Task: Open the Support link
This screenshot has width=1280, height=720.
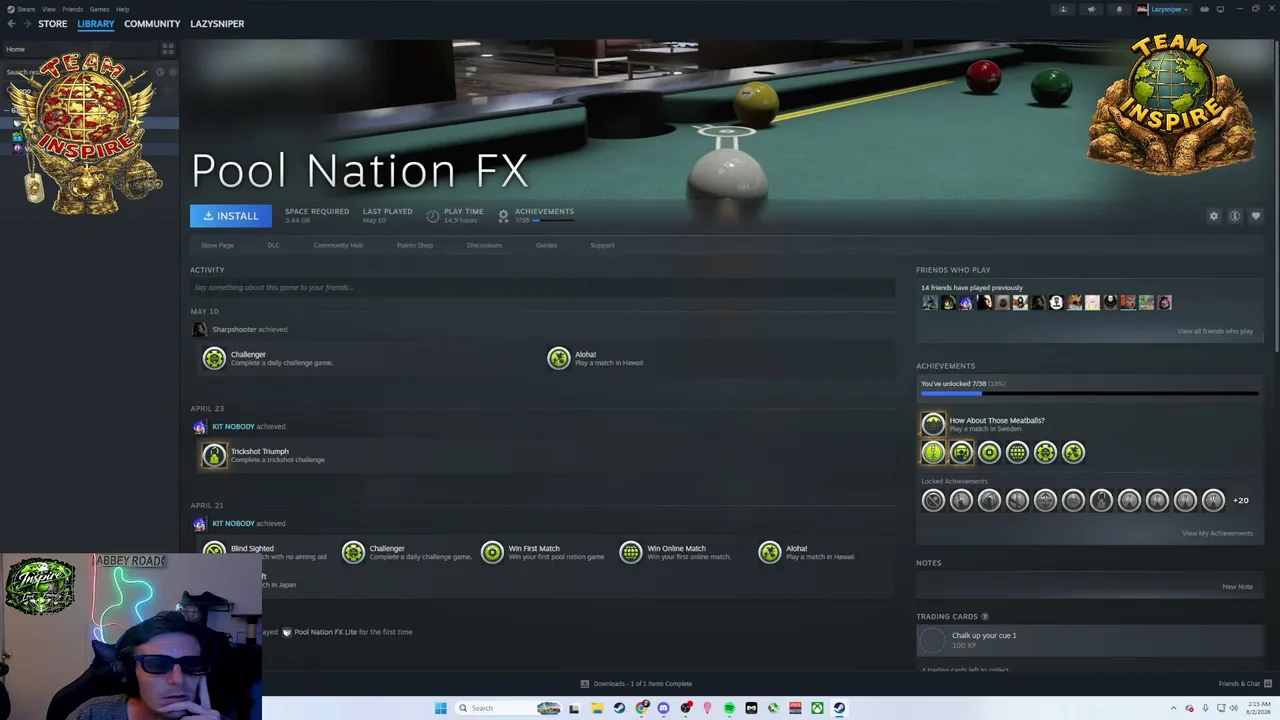Action: click(602, 245)
